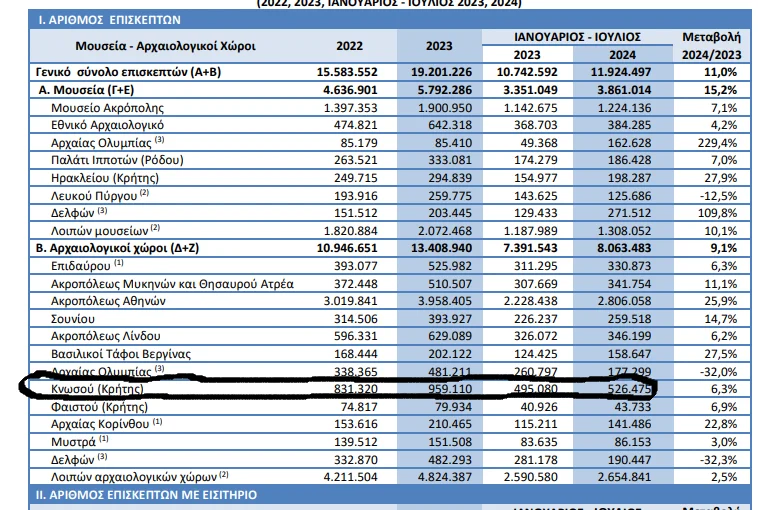The image size is (758, 510).
Task: Click the 'Β. Αρχαιολογικοί χώροι (Δ+Ζ)' row label
Action: tap(117, 248)
